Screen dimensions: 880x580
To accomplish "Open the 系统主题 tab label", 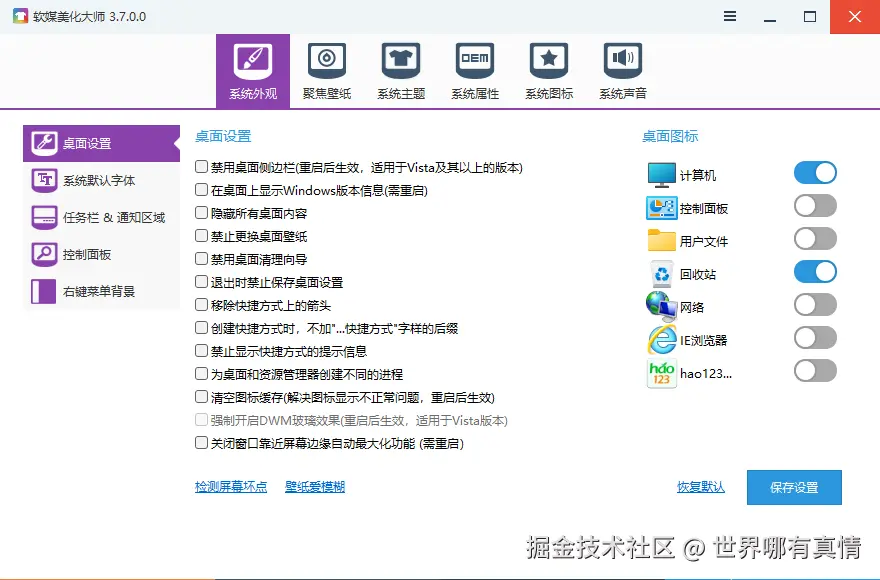I will [401, 94].
